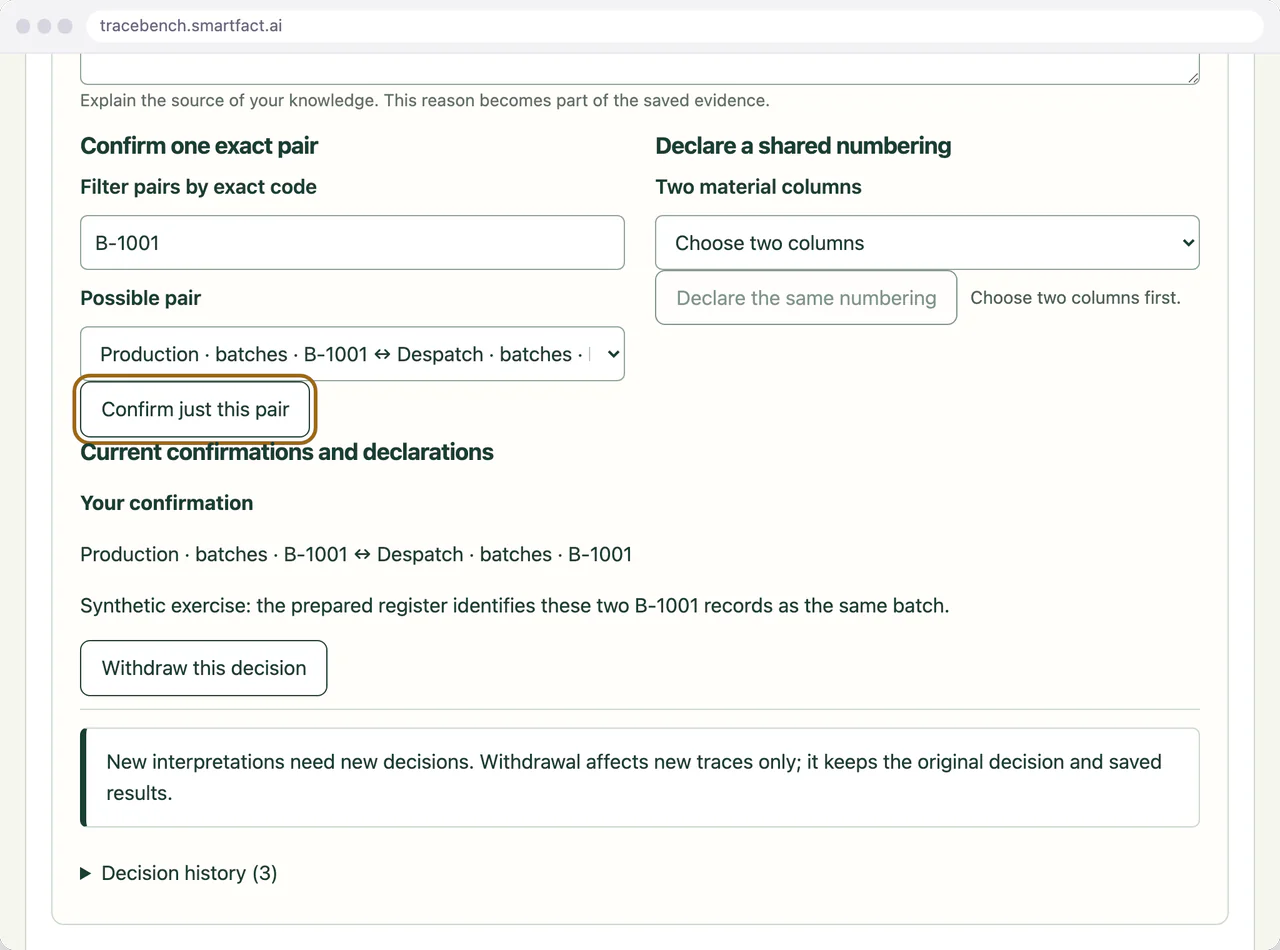Click the Declare the same numbering button
Screen dimensions: 1280x950
click(x=806, y=298)
